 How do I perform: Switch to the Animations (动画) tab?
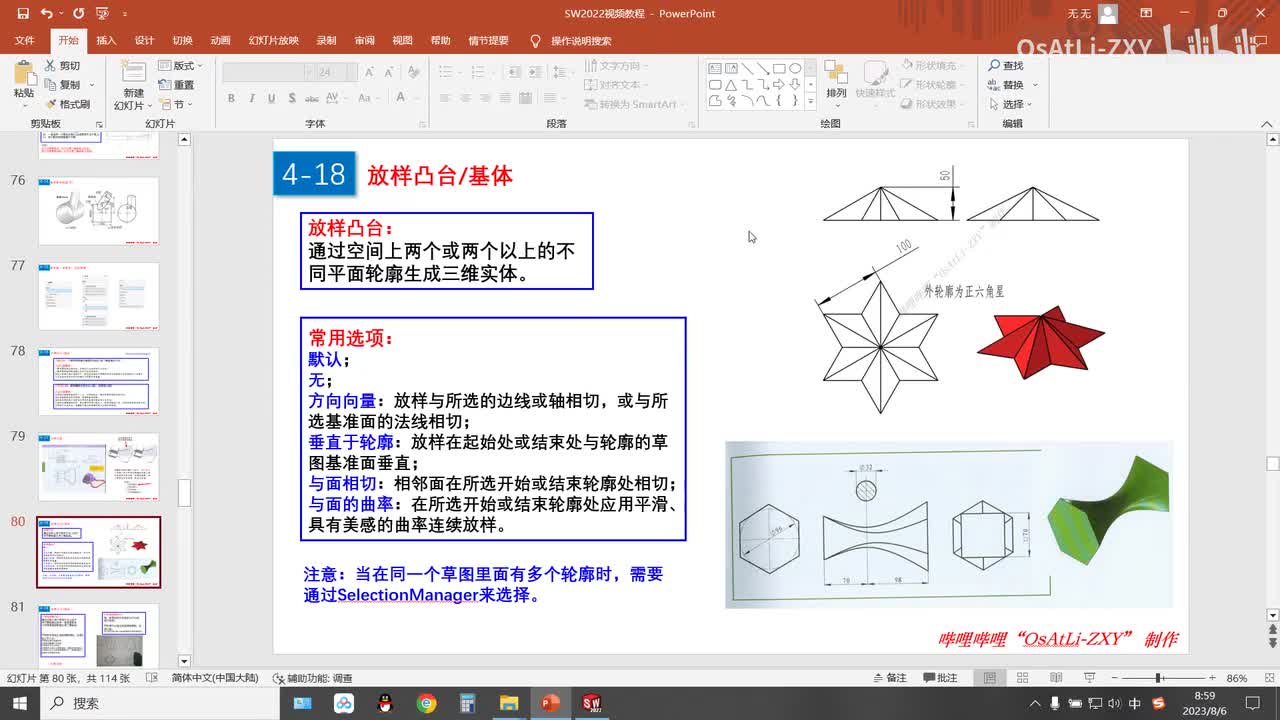click(x=220, y=41)
